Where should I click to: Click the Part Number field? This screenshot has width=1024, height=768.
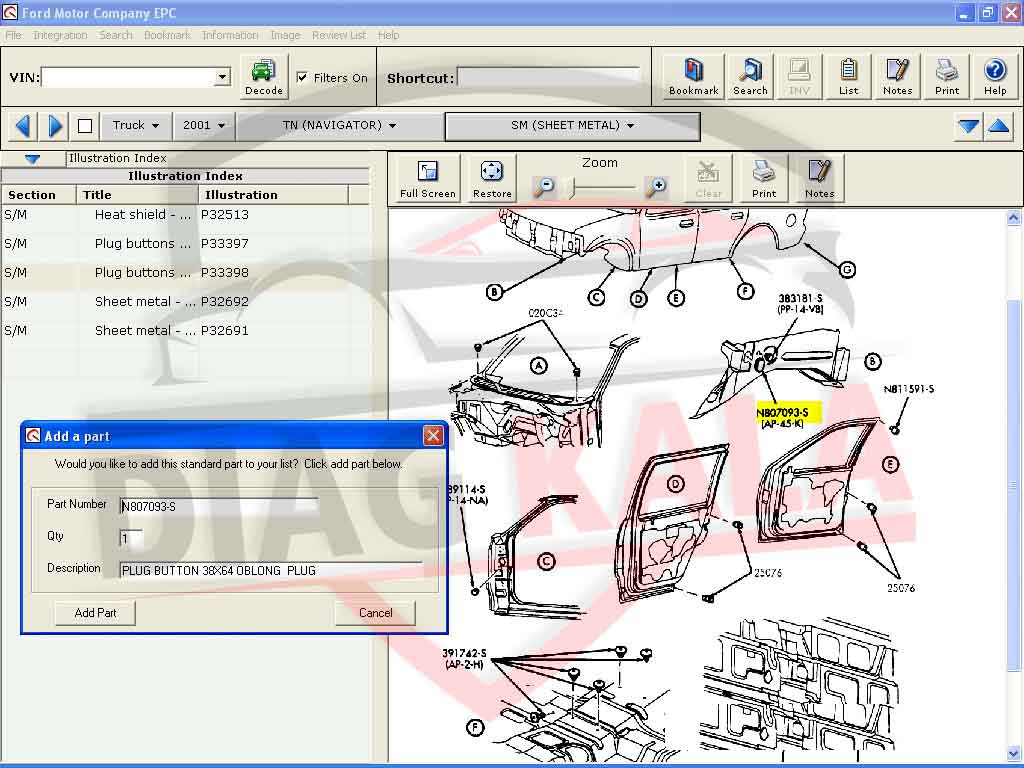tap(219, 506)
